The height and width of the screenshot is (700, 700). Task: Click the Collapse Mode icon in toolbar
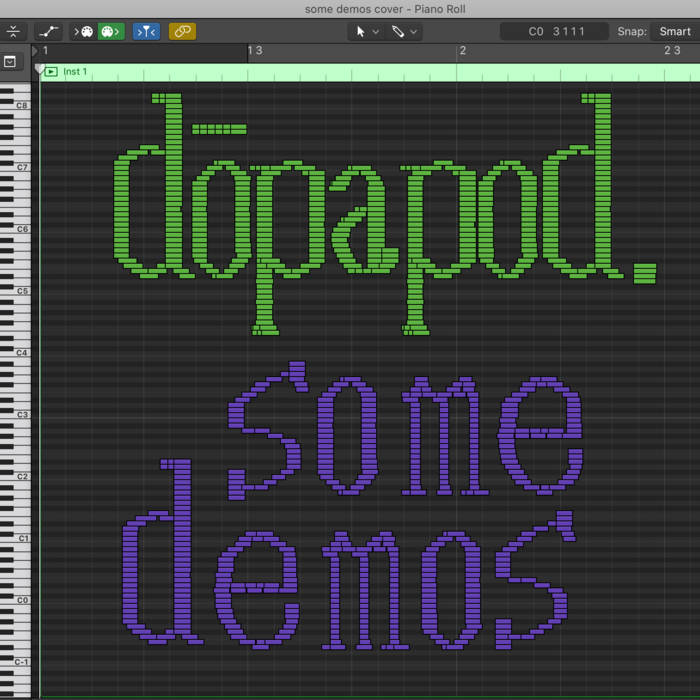13,32
